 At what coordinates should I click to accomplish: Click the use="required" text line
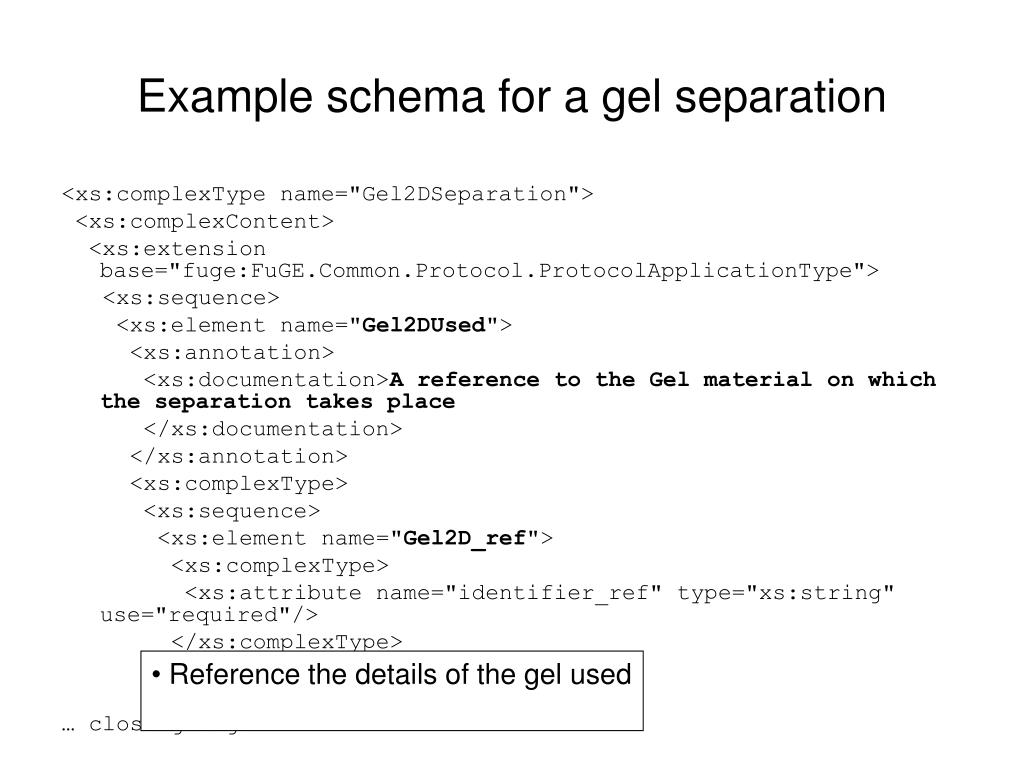pos(209,615)
